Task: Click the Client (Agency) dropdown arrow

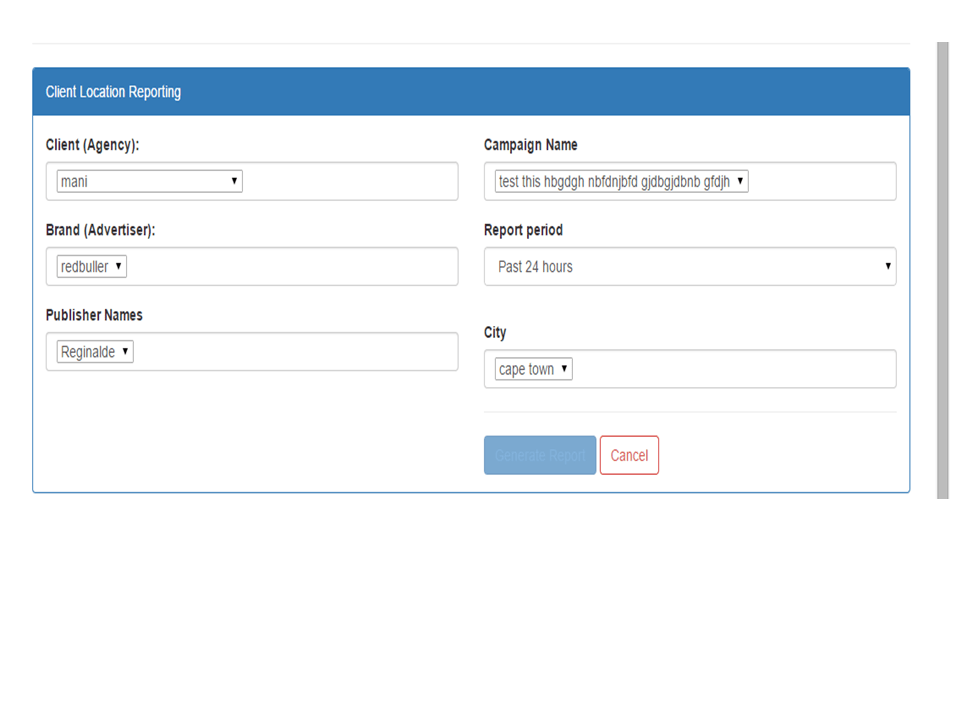Action: (234, 181)
